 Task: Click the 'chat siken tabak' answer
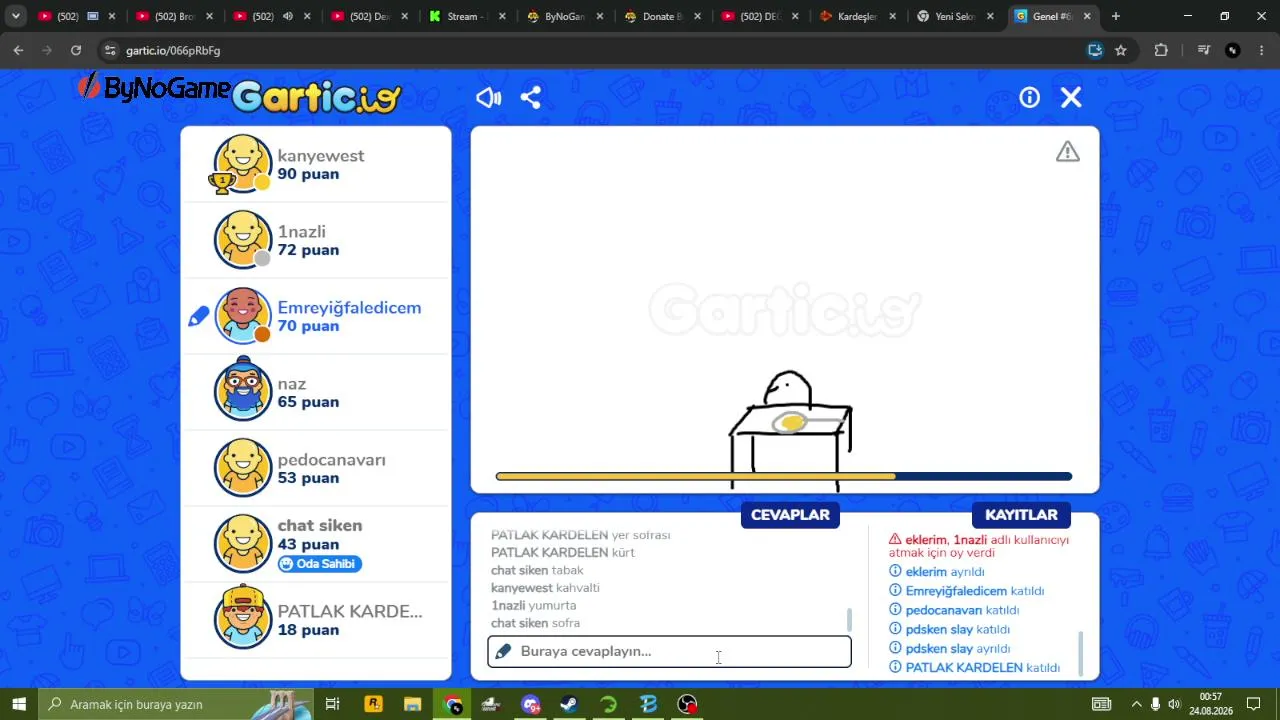coord(537,570)
